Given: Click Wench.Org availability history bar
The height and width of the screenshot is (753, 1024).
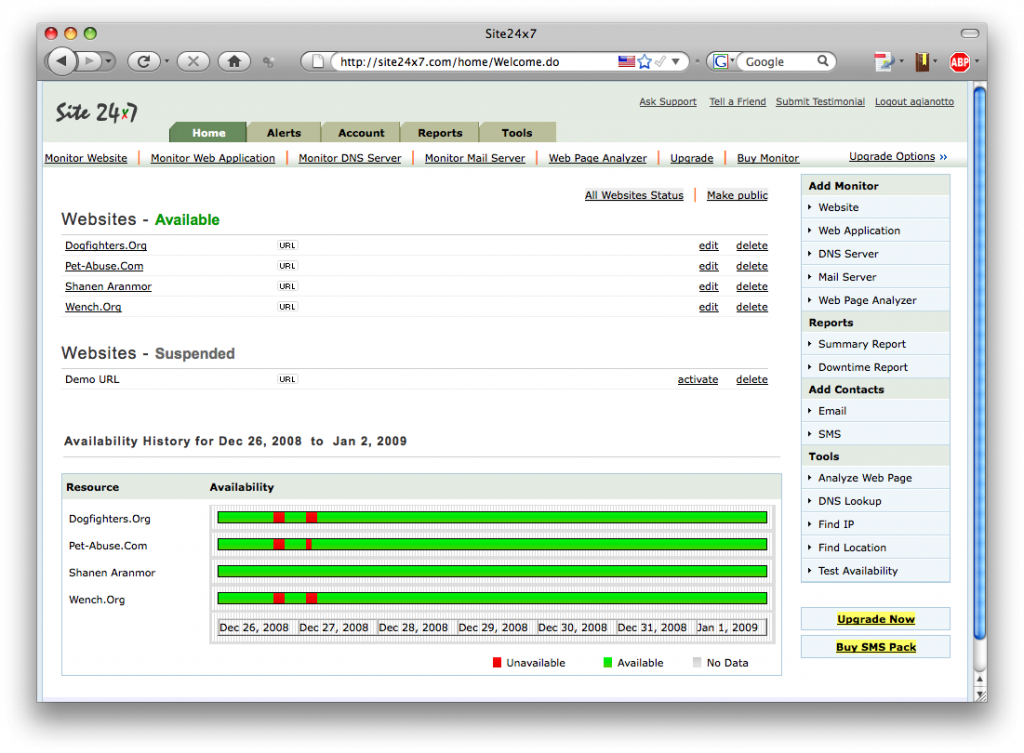Looking at the screenshot, I should pyautogui.click(x=492, y=598).
